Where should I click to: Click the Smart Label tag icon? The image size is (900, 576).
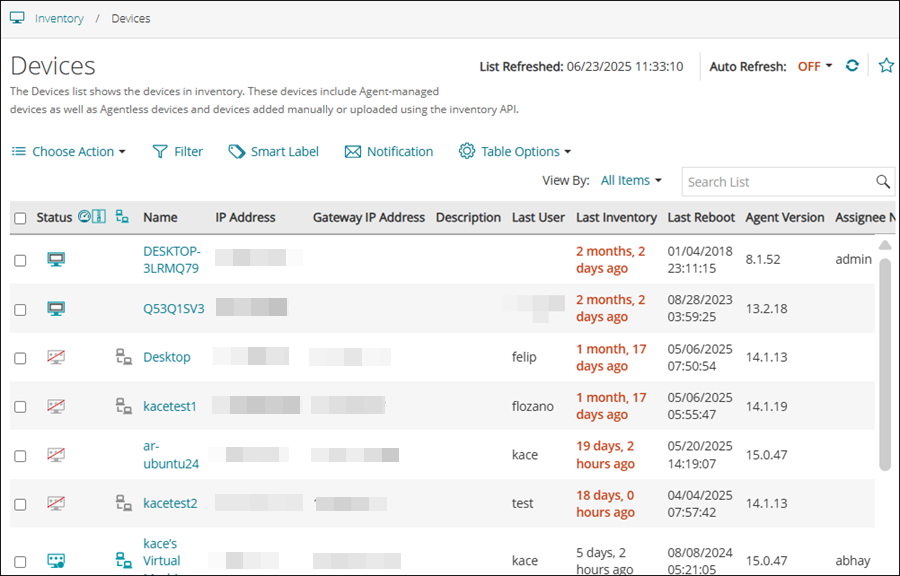pyautogui.click(x=238, y=151)
